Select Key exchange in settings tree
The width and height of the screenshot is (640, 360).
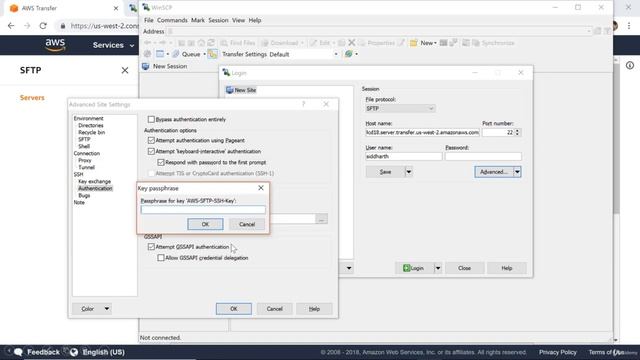pyautogui.click(x=94, y=181)
